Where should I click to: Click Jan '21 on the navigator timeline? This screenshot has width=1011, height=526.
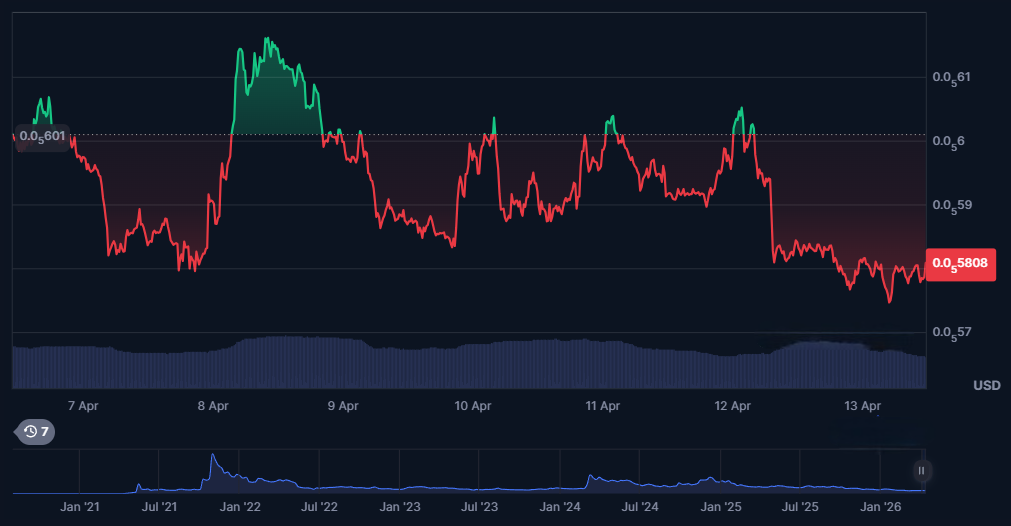tap(80, 508)
